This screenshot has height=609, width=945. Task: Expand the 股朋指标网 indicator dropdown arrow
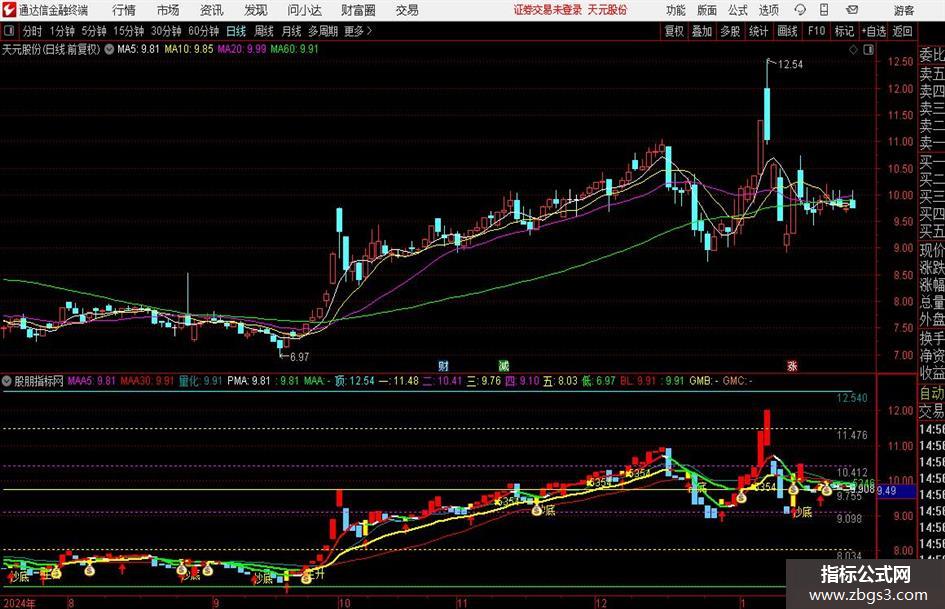coord(7,381)
